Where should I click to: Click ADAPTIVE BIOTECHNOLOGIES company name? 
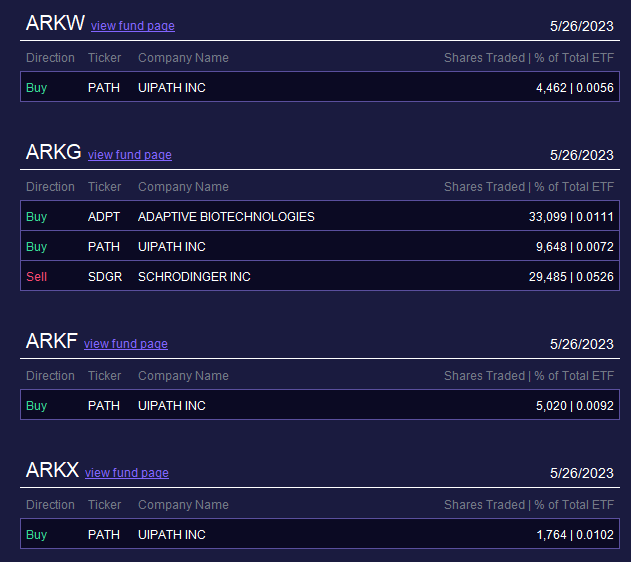point(226,217)
